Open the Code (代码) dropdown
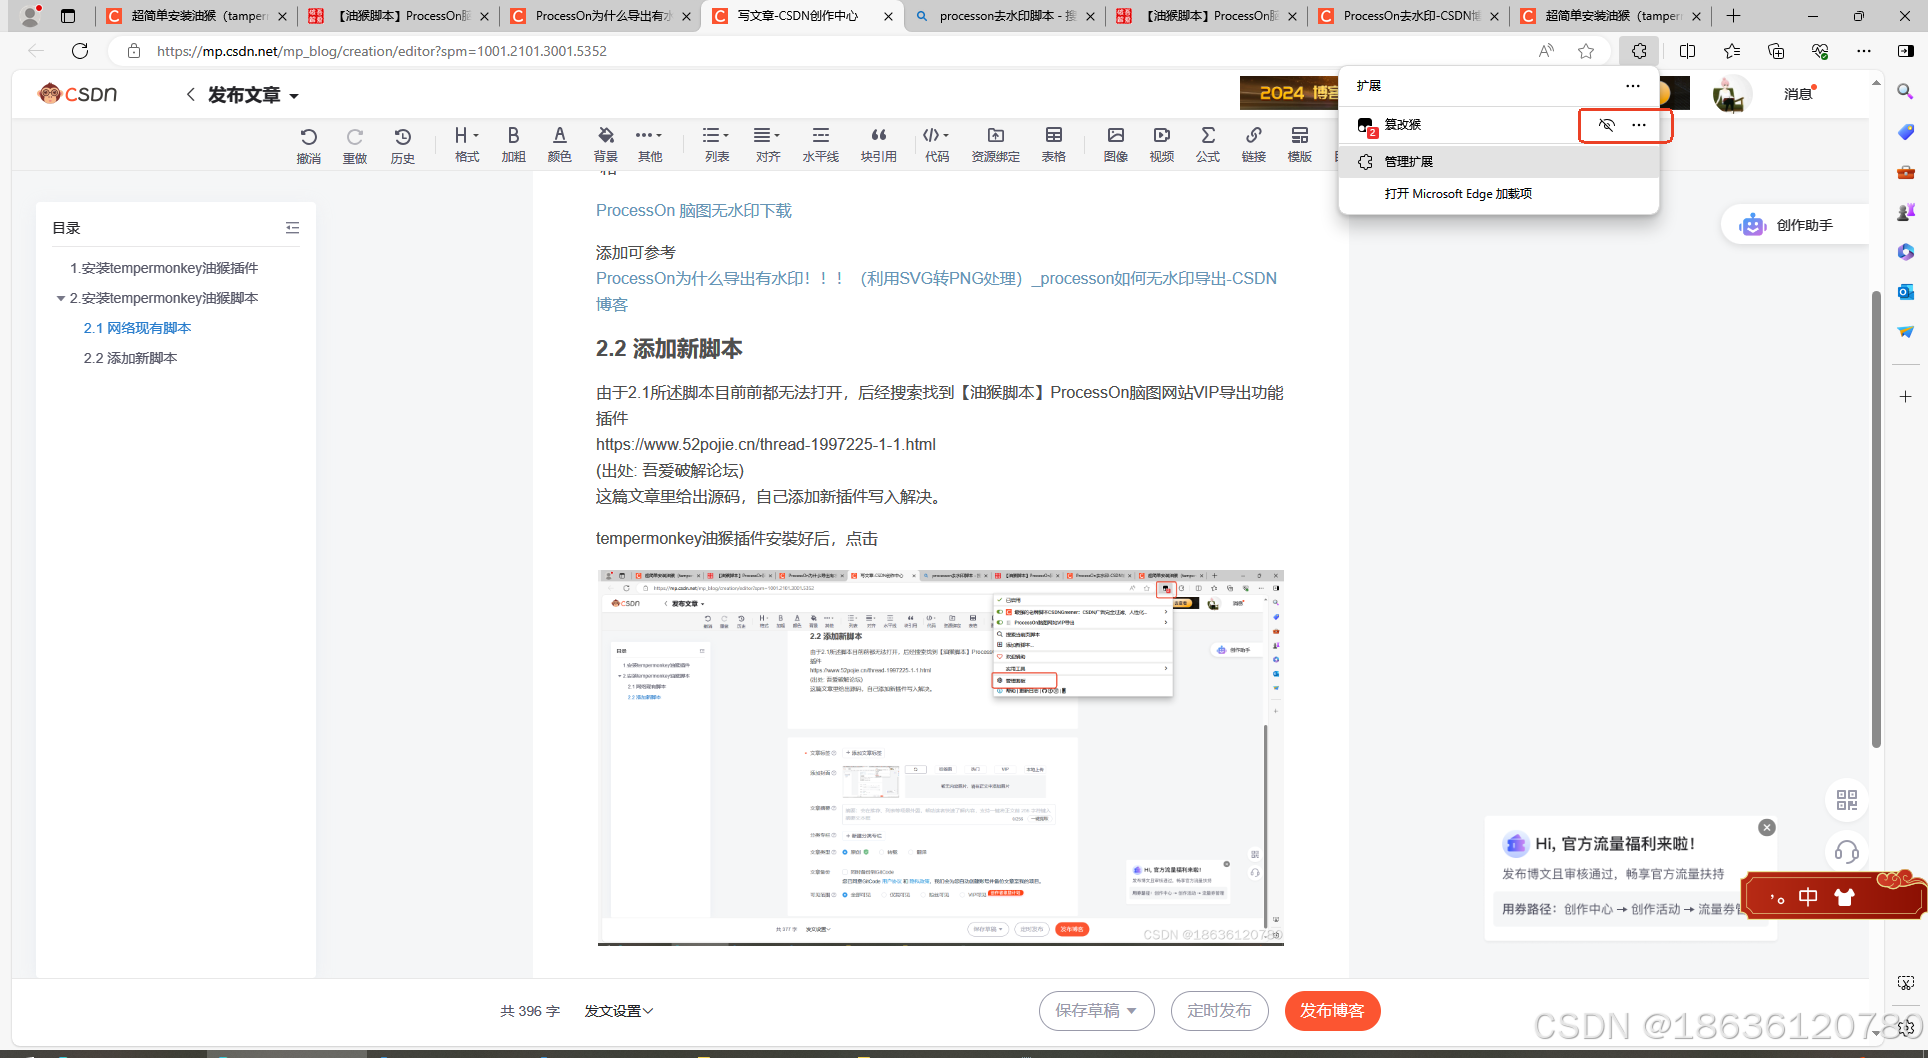 [x=936, y=145]
